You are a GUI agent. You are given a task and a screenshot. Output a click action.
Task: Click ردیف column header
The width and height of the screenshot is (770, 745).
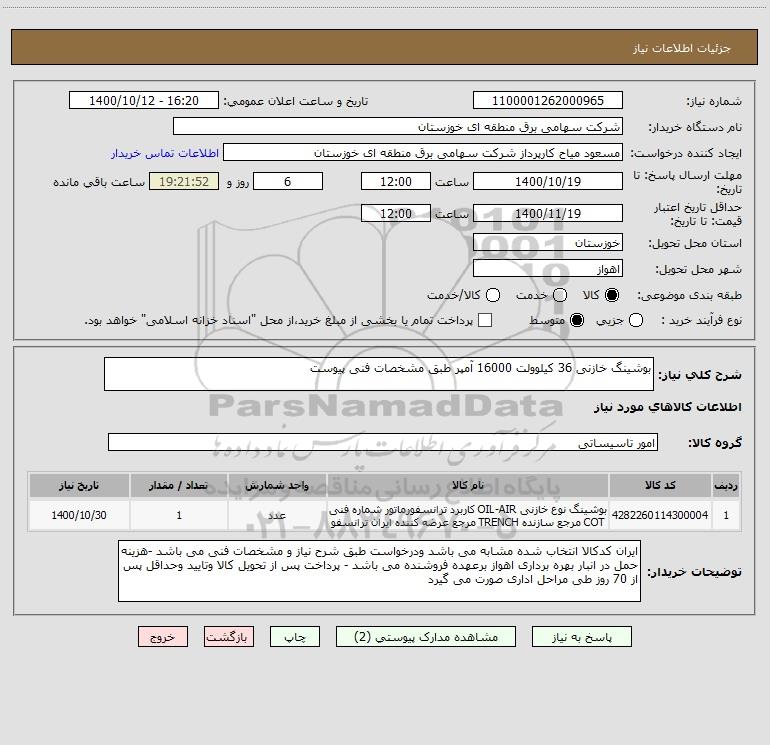click(x=726, y=485)
